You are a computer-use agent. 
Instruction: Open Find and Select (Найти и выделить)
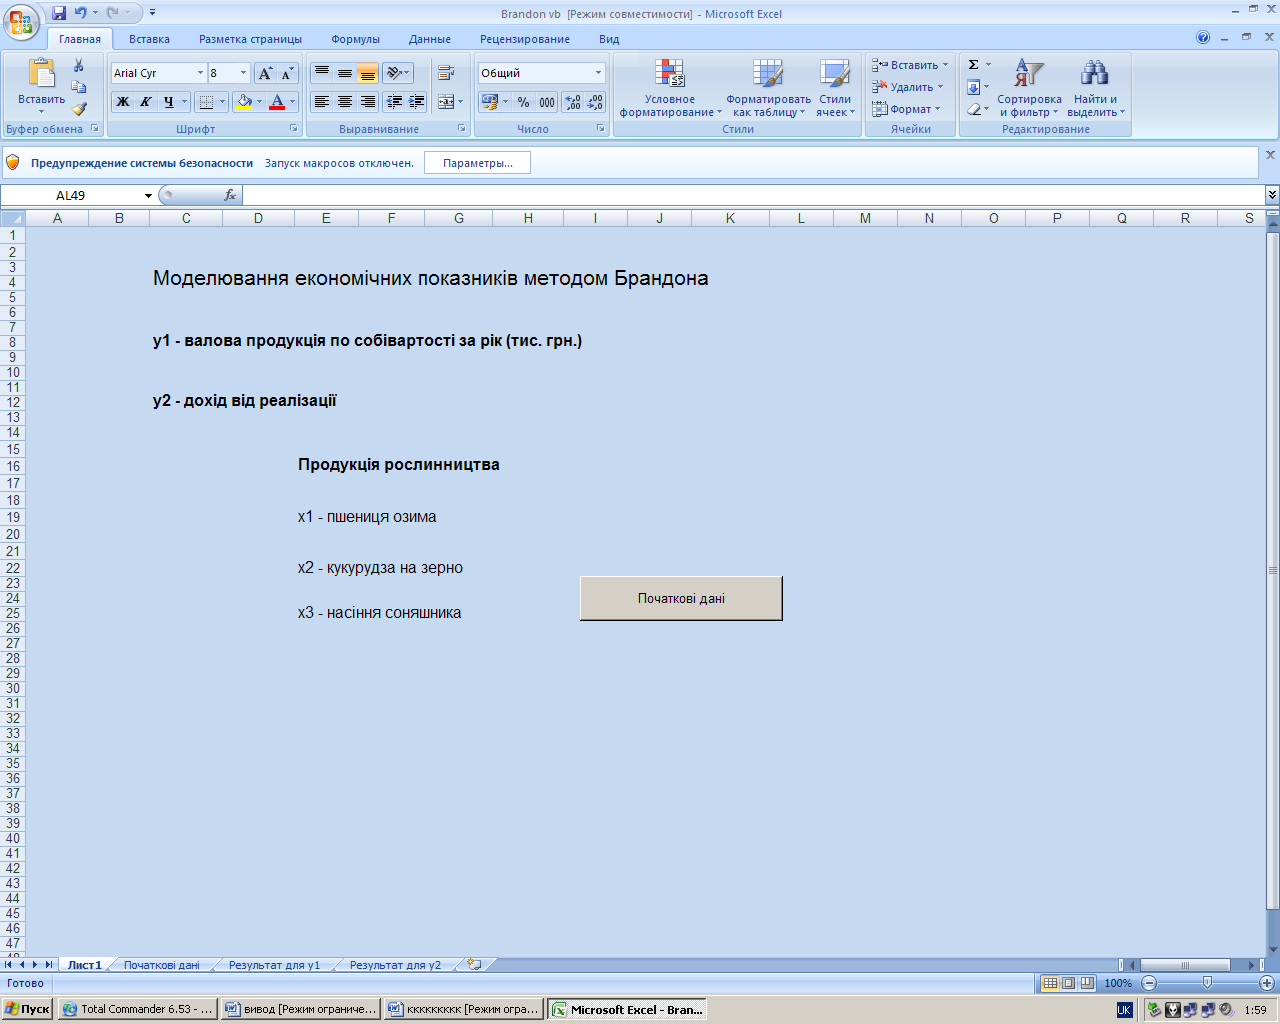[x=1096, y=88]
